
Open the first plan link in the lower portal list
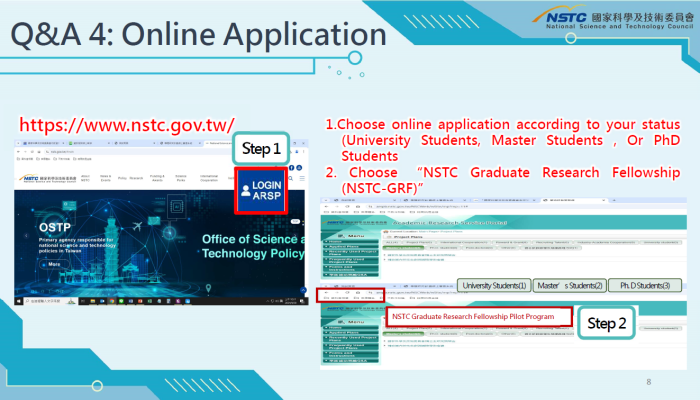coord(421,341)
